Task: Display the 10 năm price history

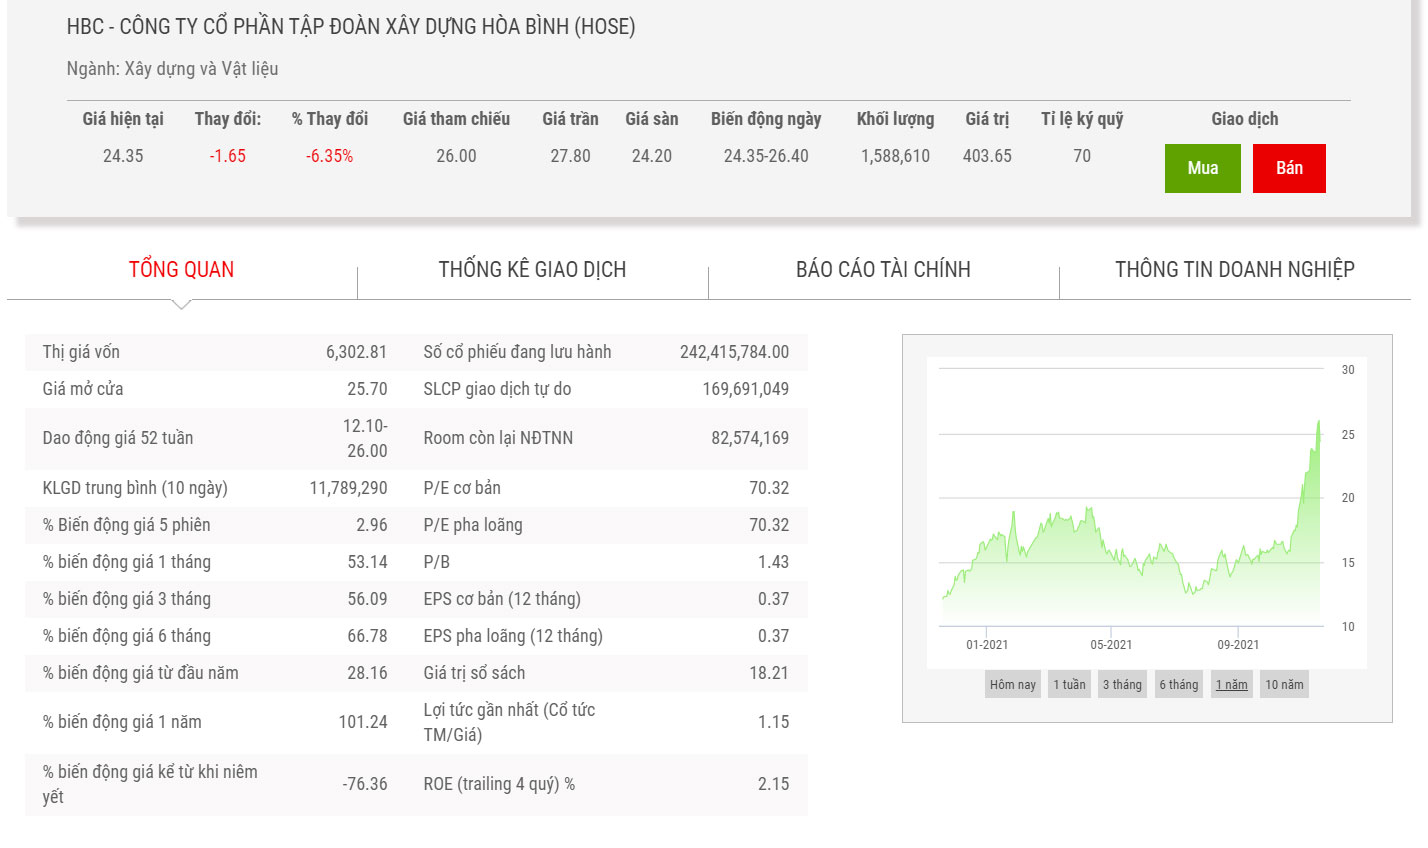Action: coord(1284,685)
